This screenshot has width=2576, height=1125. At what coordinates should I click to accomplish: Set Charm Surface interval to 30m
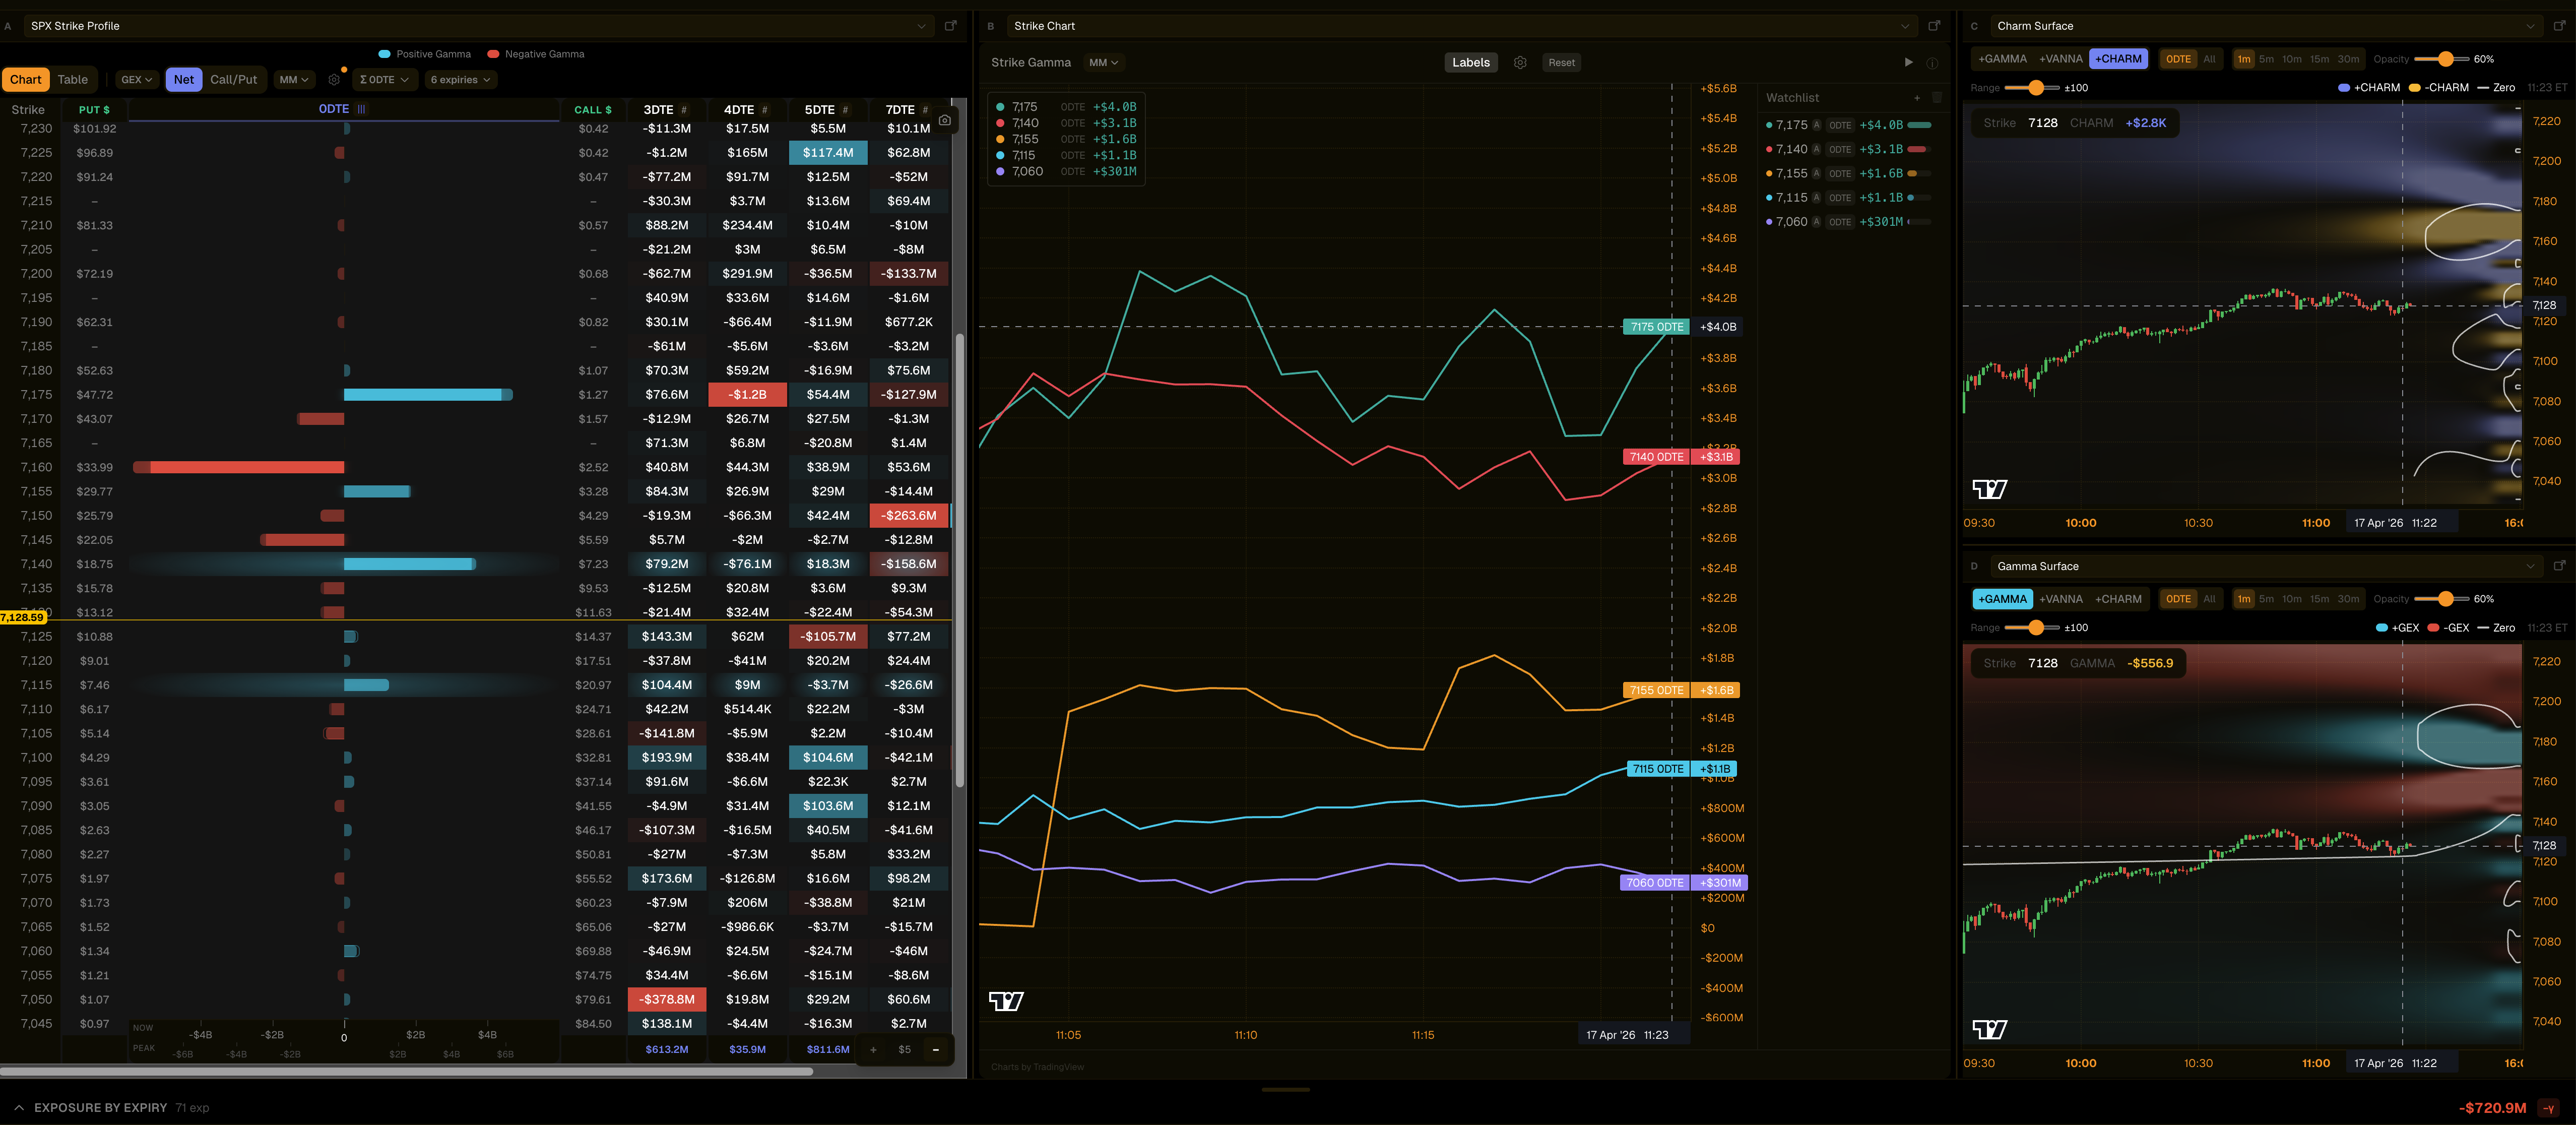(x=2348, y=59)
